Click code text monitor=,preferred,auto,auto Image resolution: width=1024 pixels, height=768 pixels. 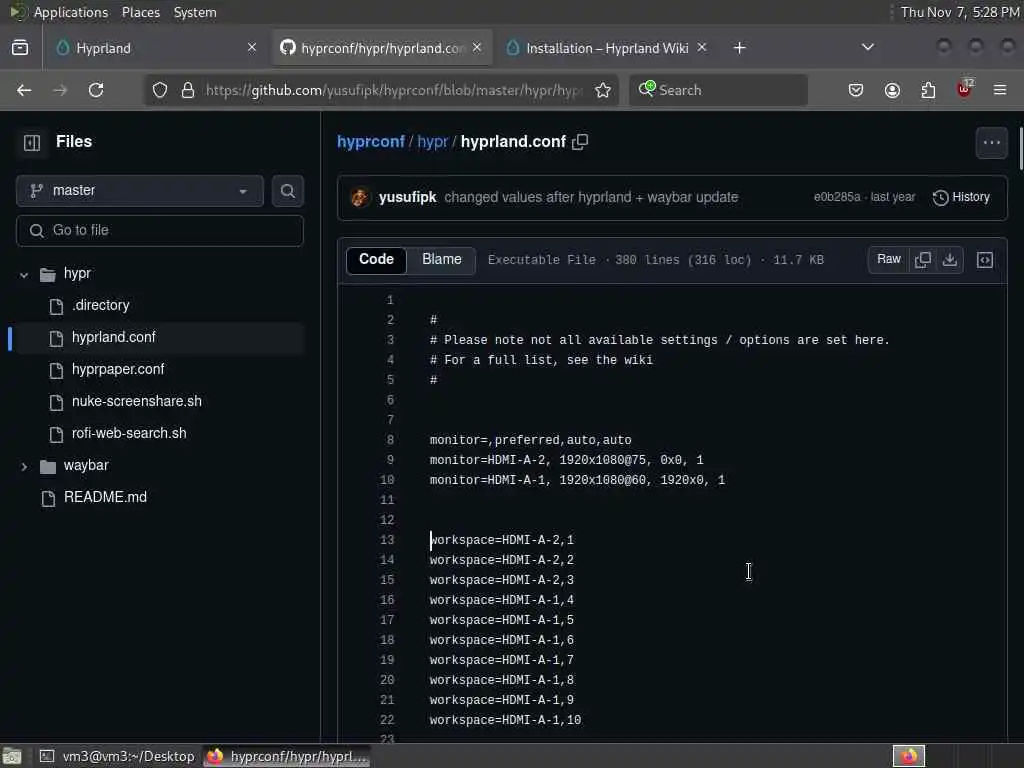(530, 440)
